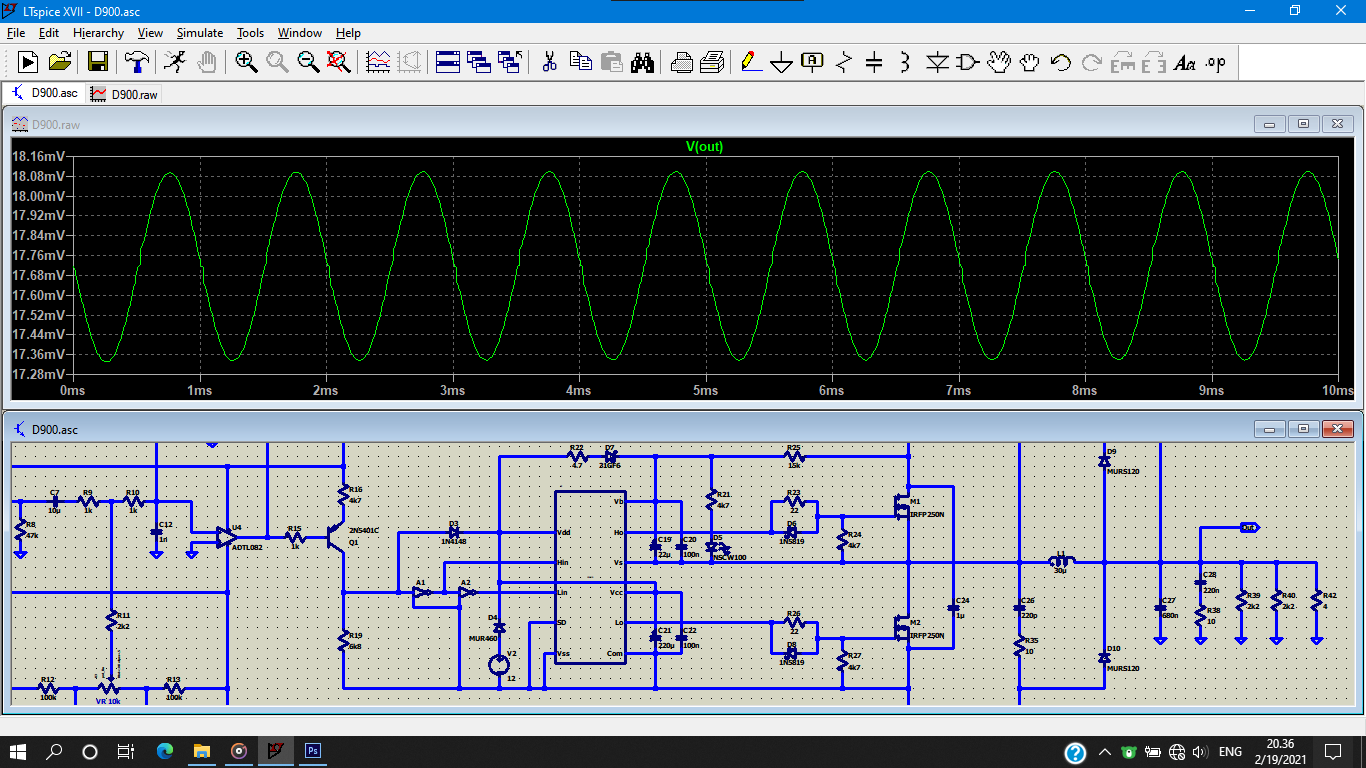Place a capacitor from the toolbar
The height and width of the screenshot is (768, 1366).
tap(875, 62)
